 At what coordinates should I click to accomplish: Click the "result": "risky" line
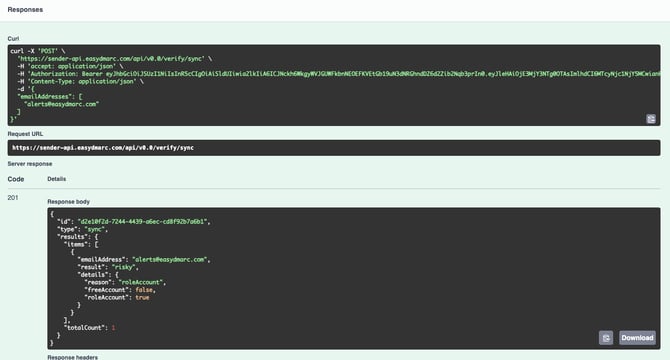(108, 267)
